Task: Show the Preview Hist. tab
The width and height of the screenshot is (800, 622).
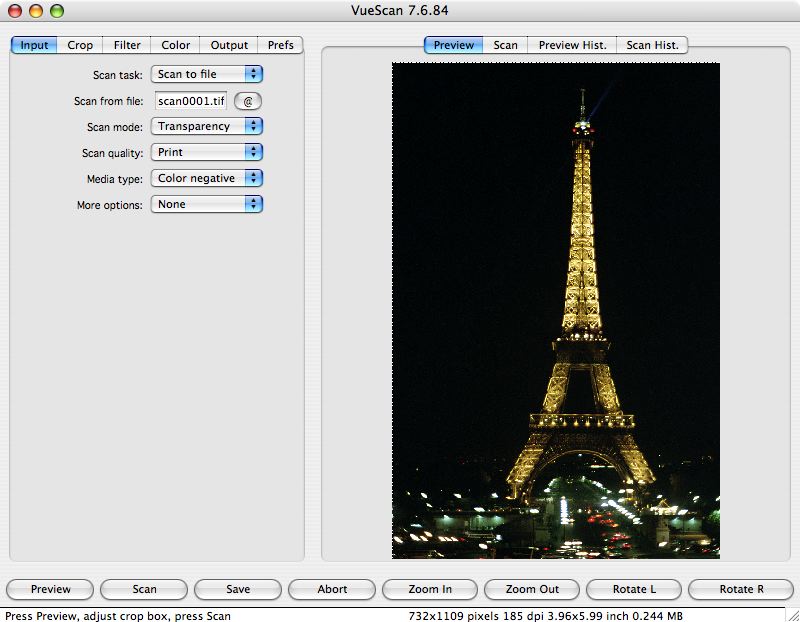Action: click(x=572, y=45)
